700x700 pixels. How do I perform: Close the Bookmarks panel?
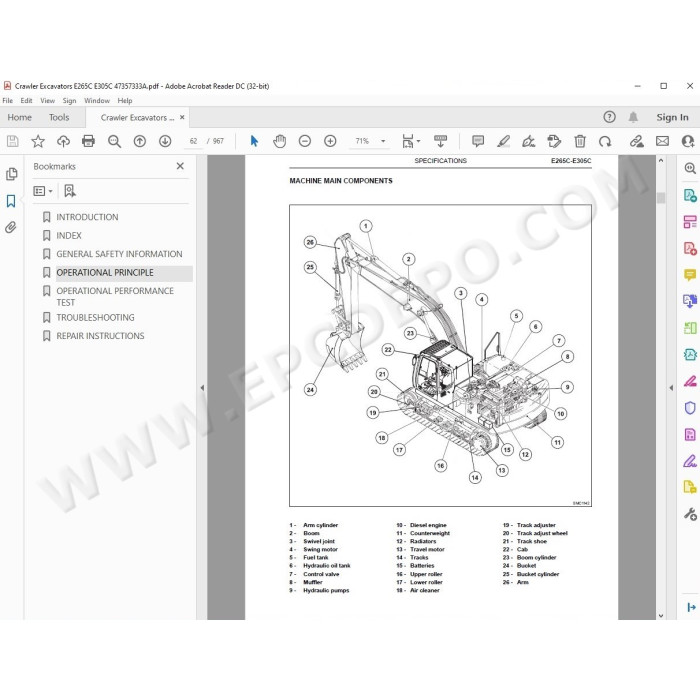pyautogui.click(x=180, y=166)
